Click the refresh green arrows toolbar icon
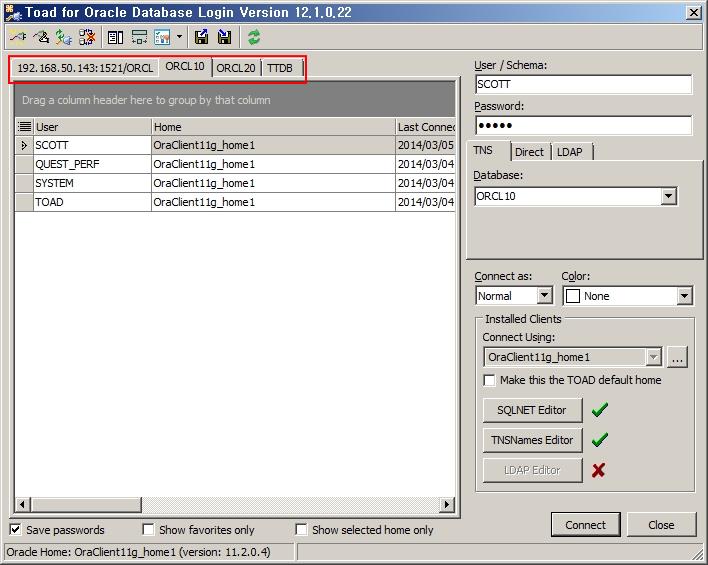This screenshot has height=565, width=708. pos(254,37)
